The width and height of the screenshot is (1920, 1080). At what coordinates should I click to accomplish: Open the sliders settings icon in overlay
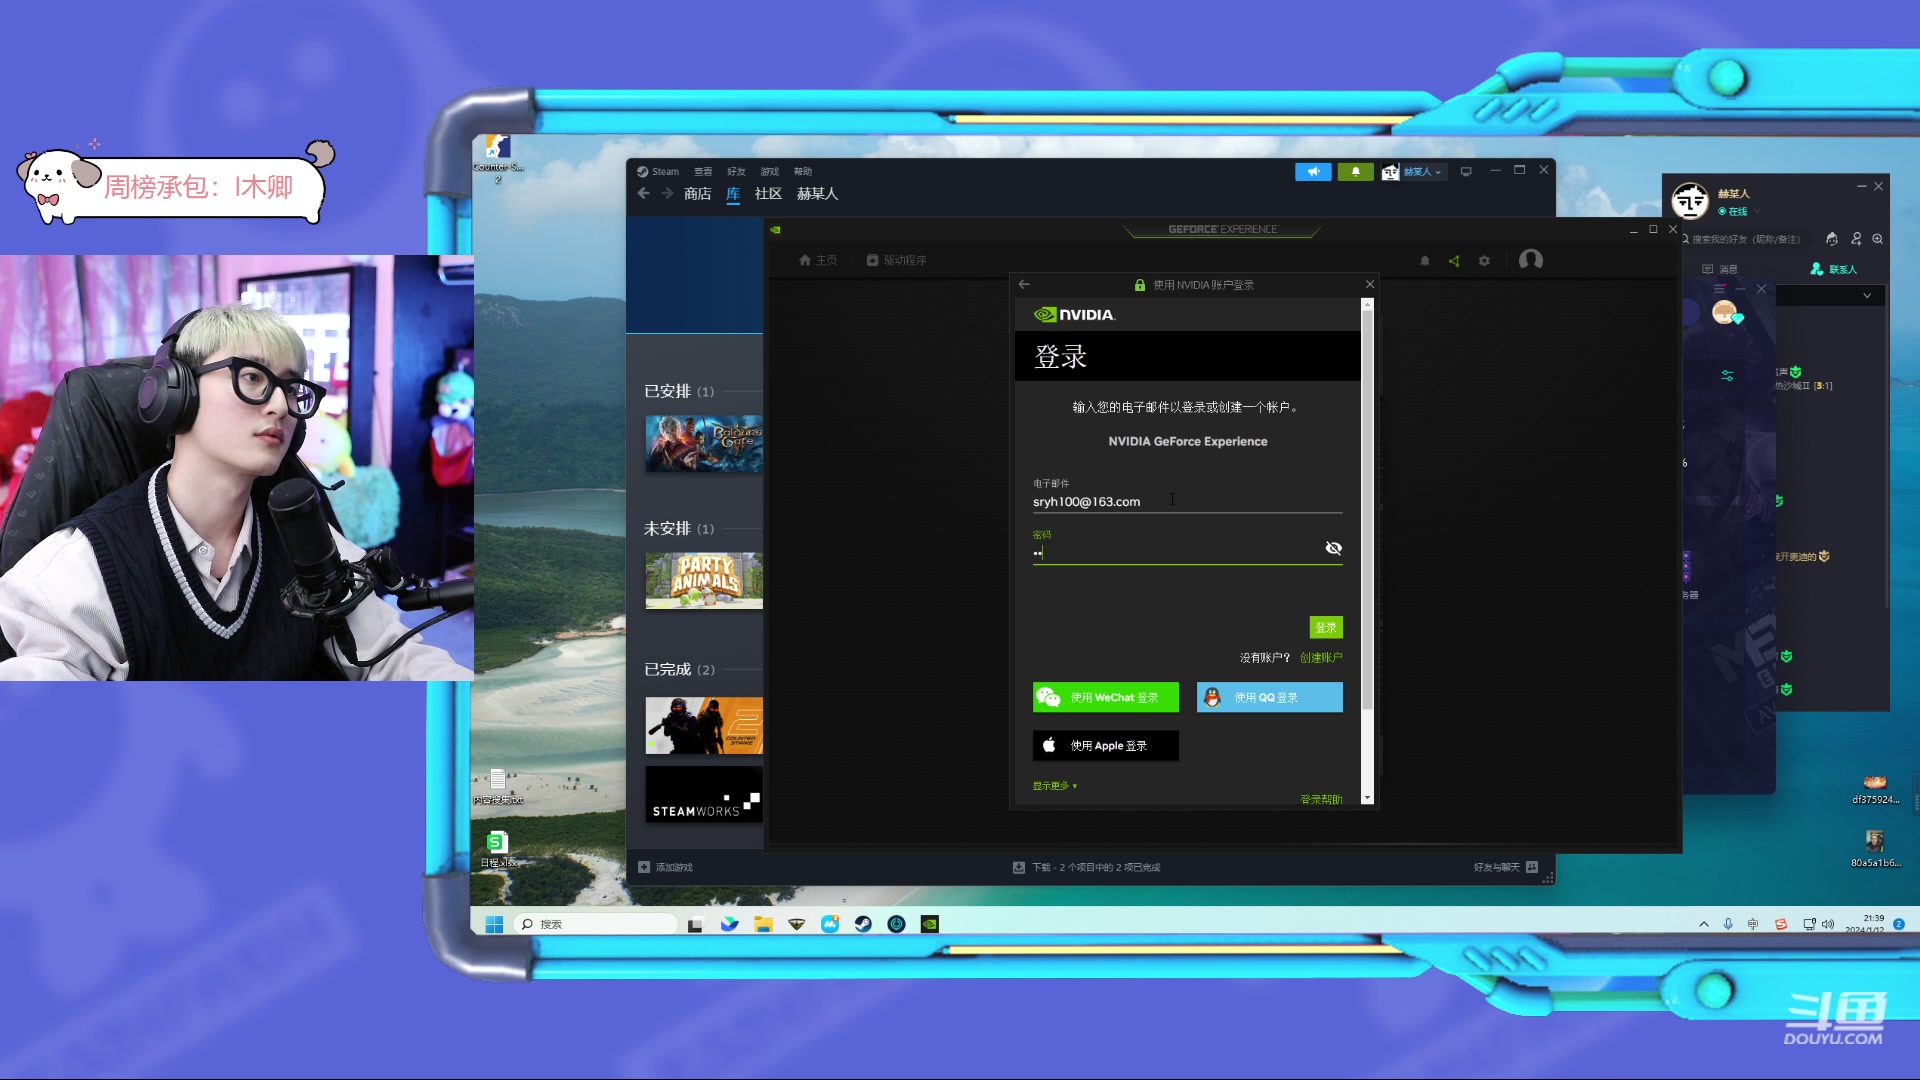[x=1727, y=376]
